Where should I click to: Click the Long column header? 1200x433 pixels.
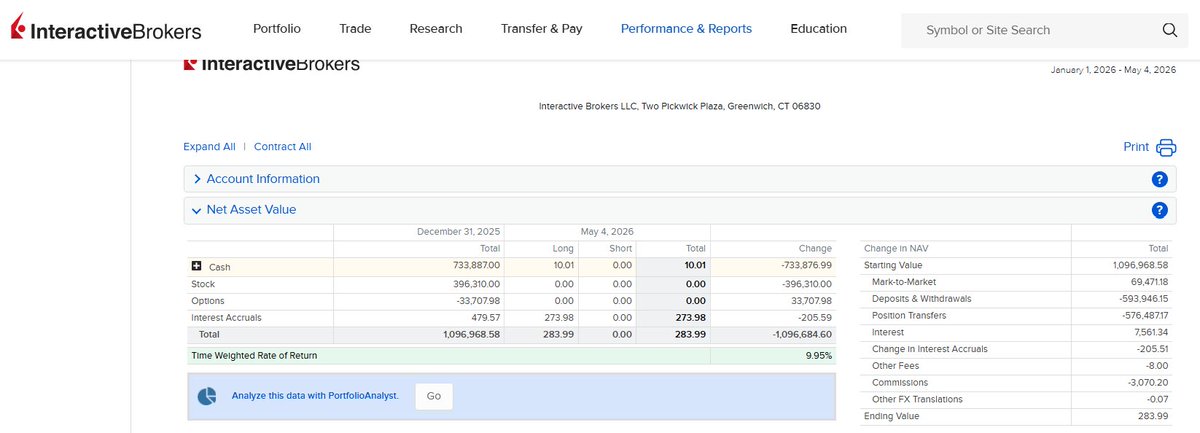coord(563,249)
